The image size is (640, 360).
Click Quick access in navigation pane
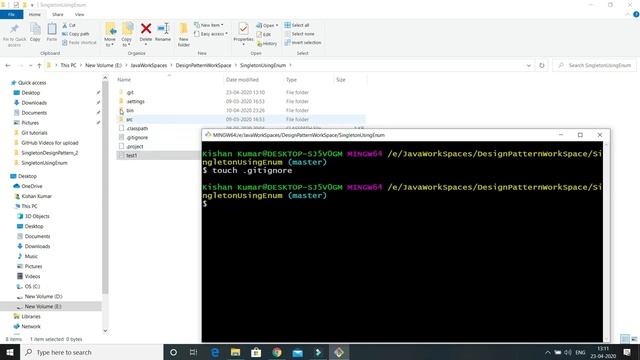click(32, 82)
